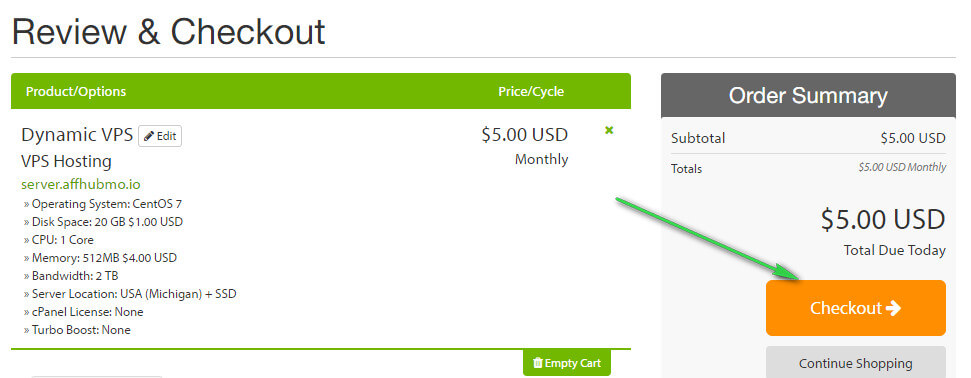Screen dimensions: 971x378
Task: Click the Totals row showing Monthly amount
Action: pos(808,168)
